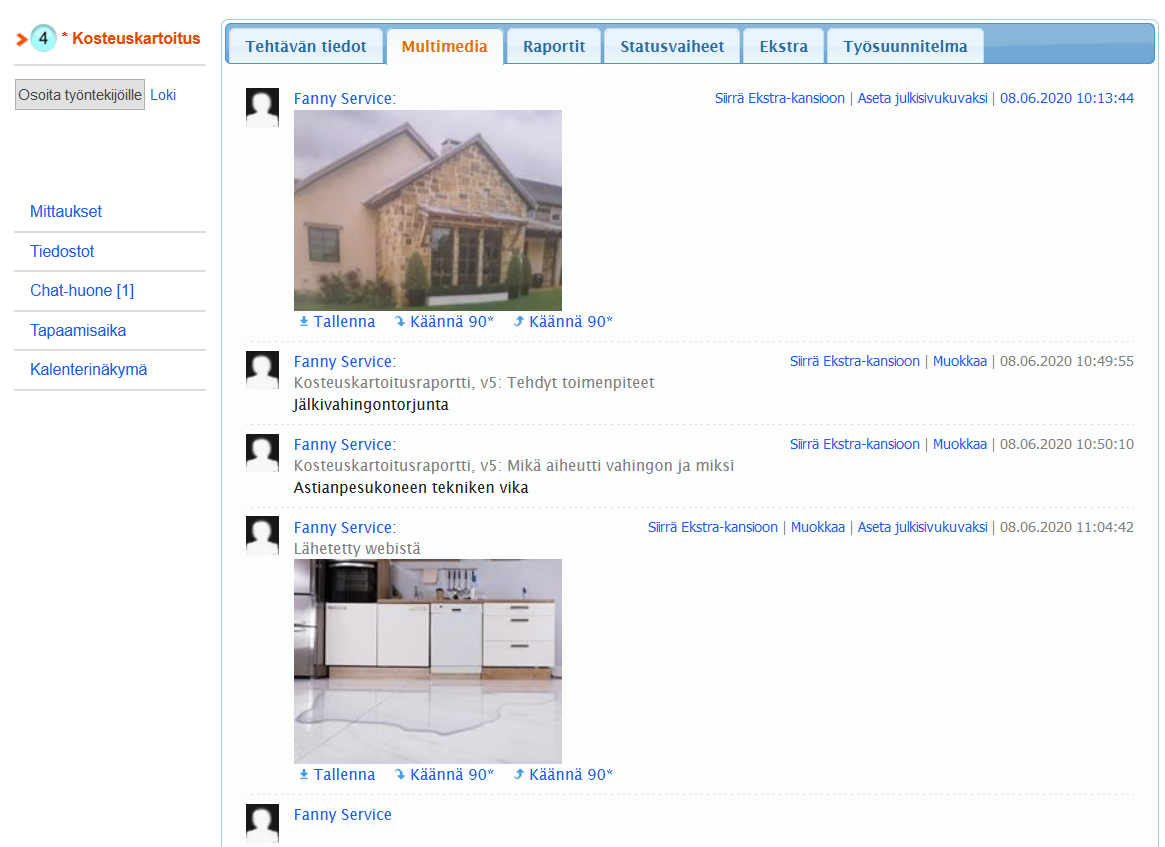Rotate house photo clockwise 90 degrees
1165x847 pixels.
(x=444, y=322)
